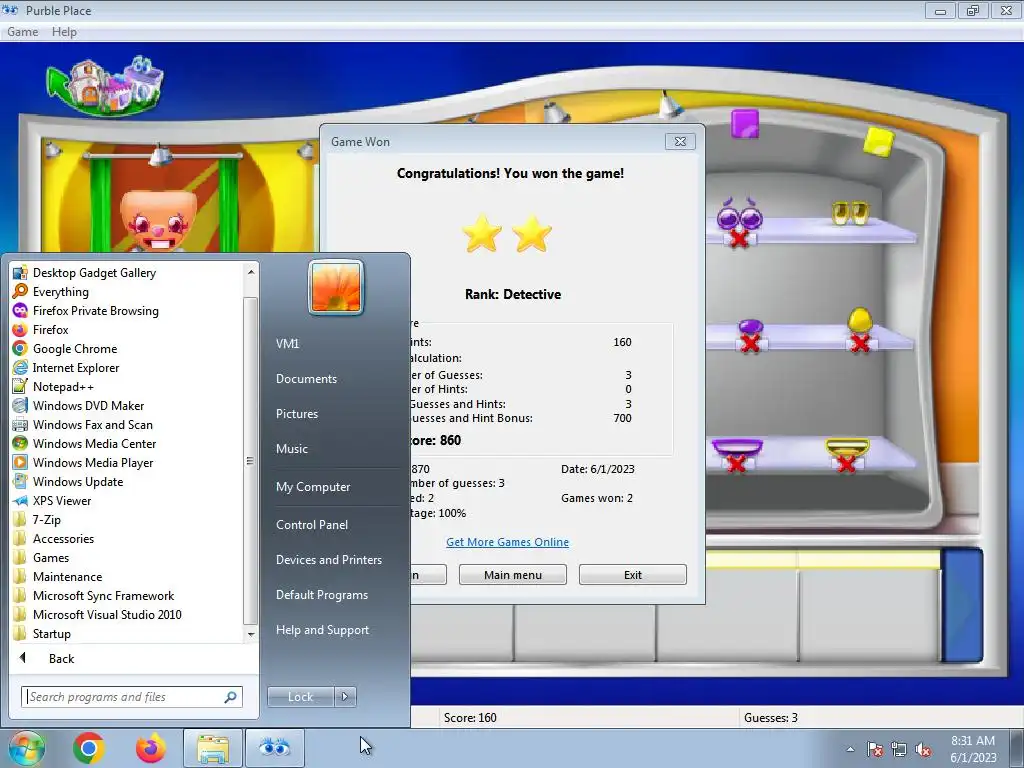
Task: Open Music from the start menu
Action: 291,449
